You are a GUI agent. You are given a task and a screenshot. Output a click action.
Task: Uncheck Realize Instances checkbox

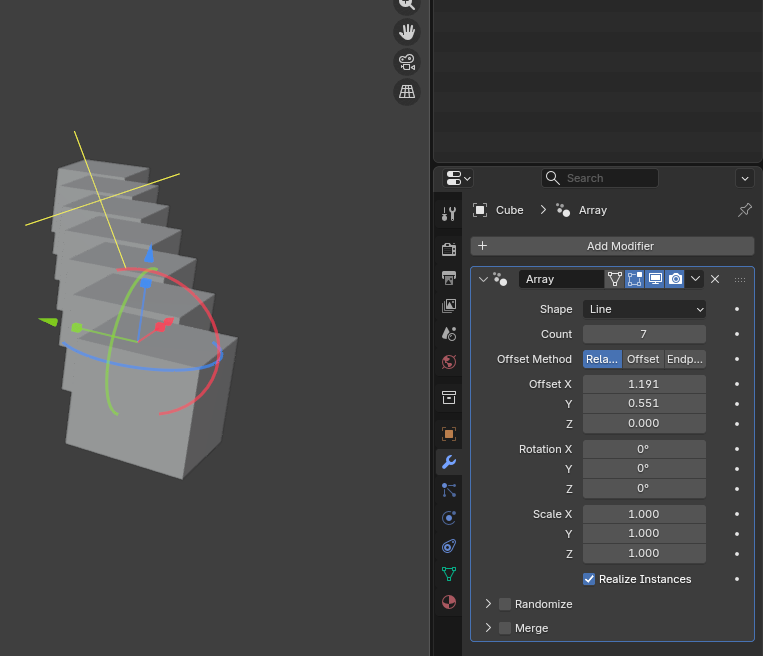(x=589, y=579)
